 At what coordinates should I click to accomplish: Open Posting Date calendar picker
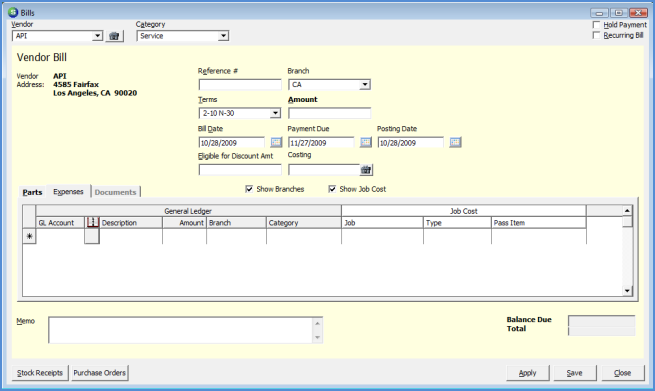pos(455,142)
